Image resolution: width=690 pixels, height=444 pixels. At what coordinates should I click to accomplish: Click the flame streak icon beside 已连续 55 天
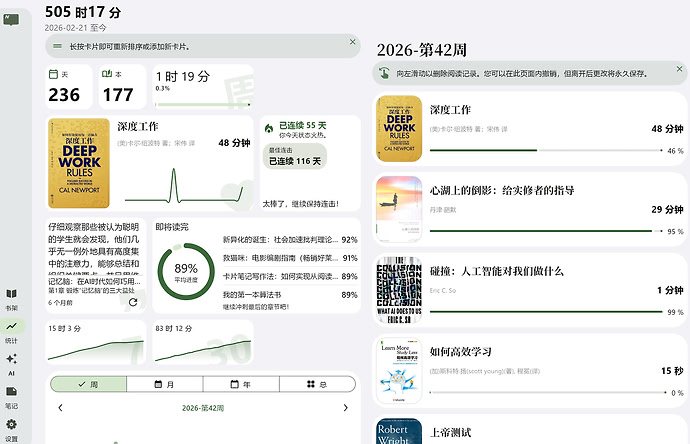pos(268,128)
